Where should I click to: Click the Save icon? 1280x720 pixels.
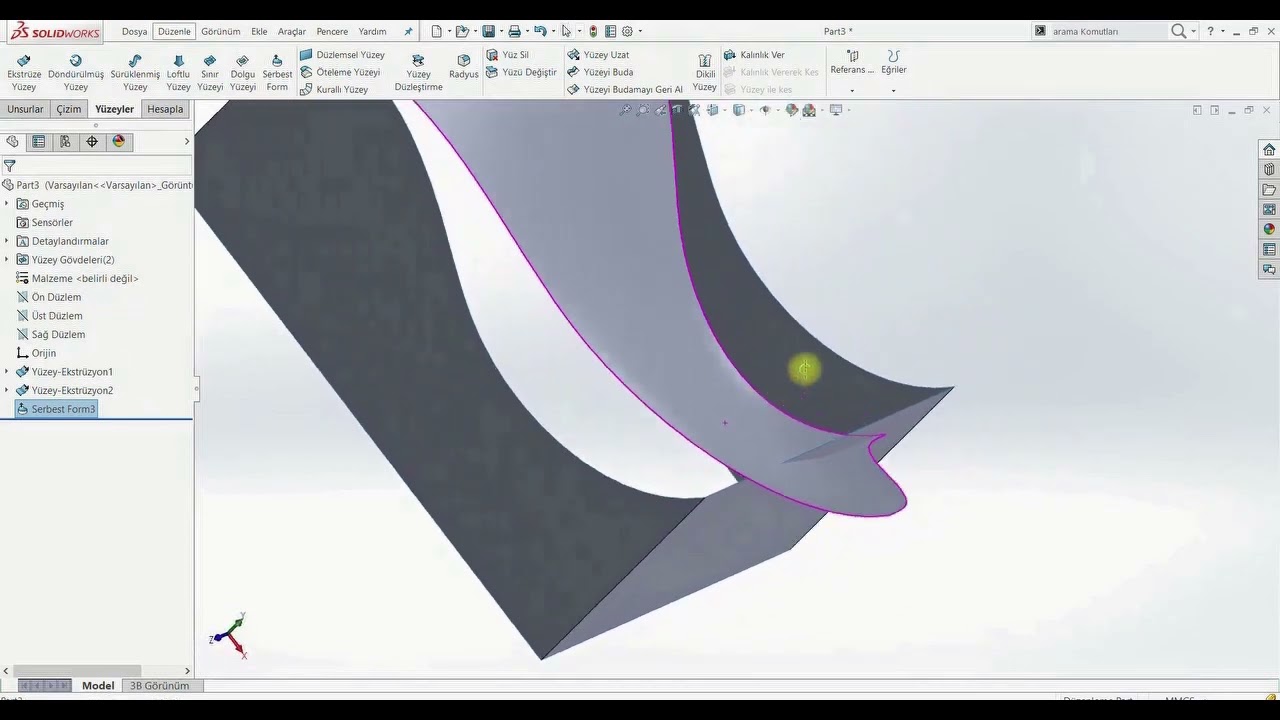[488, 31]
